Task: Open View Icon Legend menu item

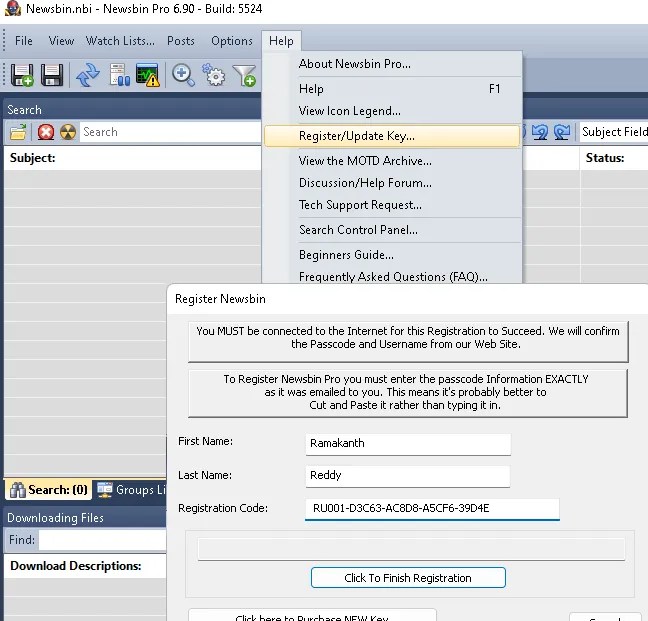Action: [x=392, y=111]
